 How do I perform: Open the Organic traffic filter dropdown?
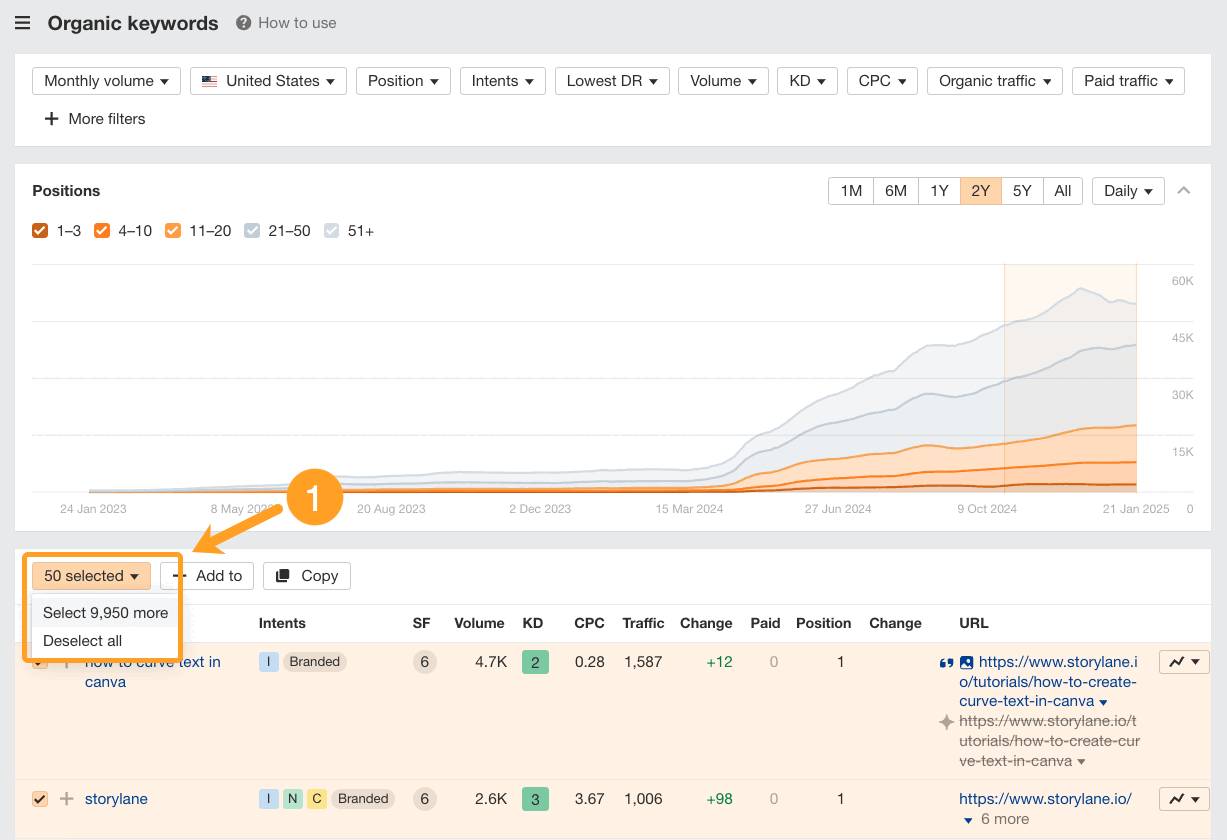click(994, 81)
